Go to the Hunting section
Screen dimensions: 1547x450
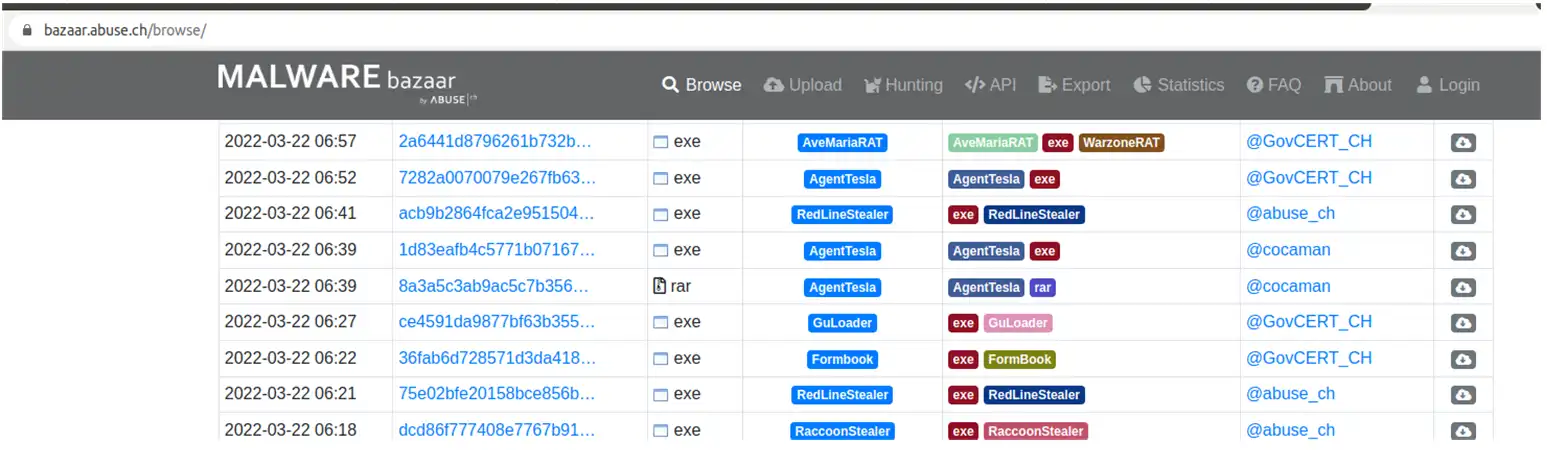903,85
